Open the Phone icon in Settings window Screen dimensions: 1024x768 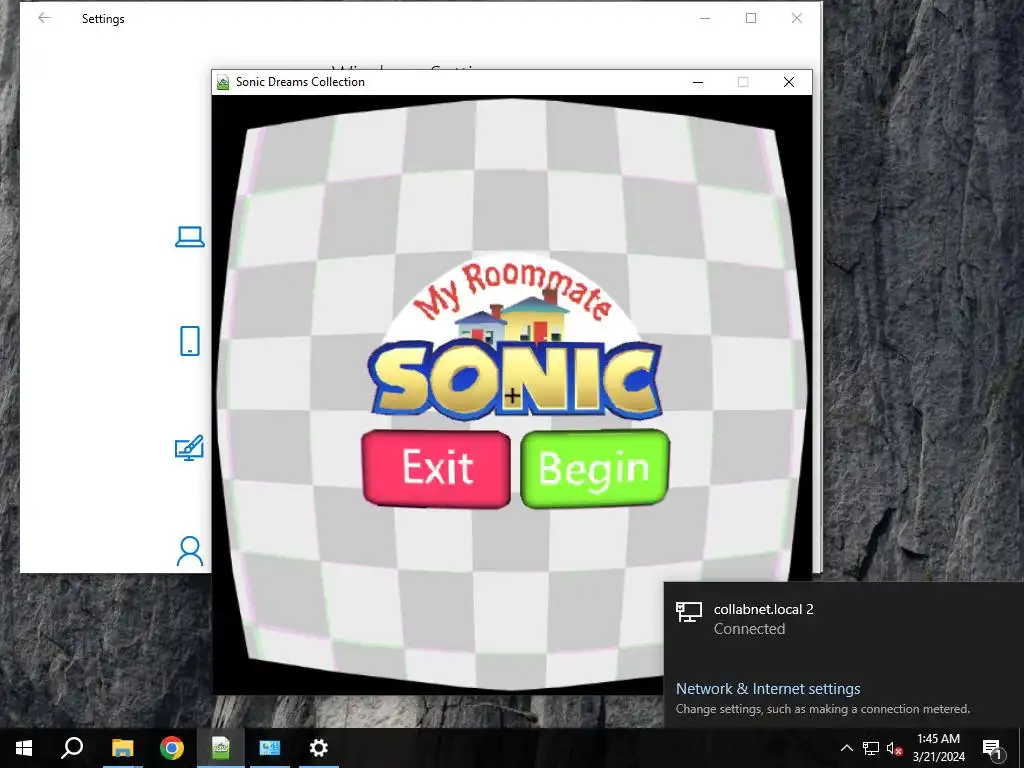(189, 341)
